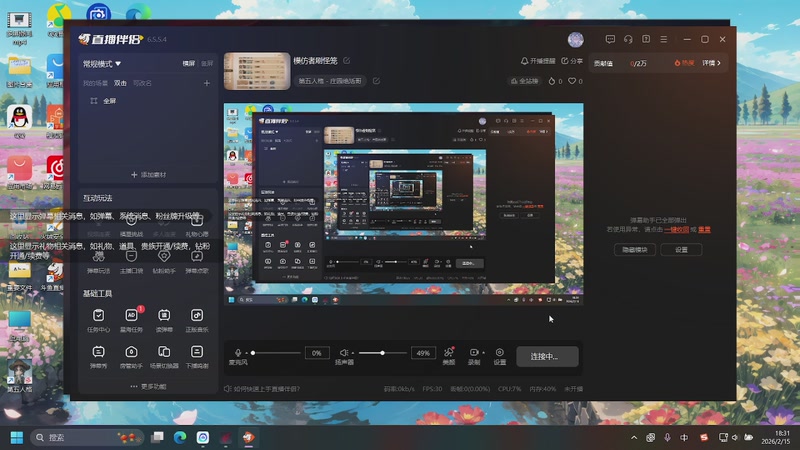800x450 pixels.
Task: Select the 我的场景 scene tab
Action: click(95, 83)
